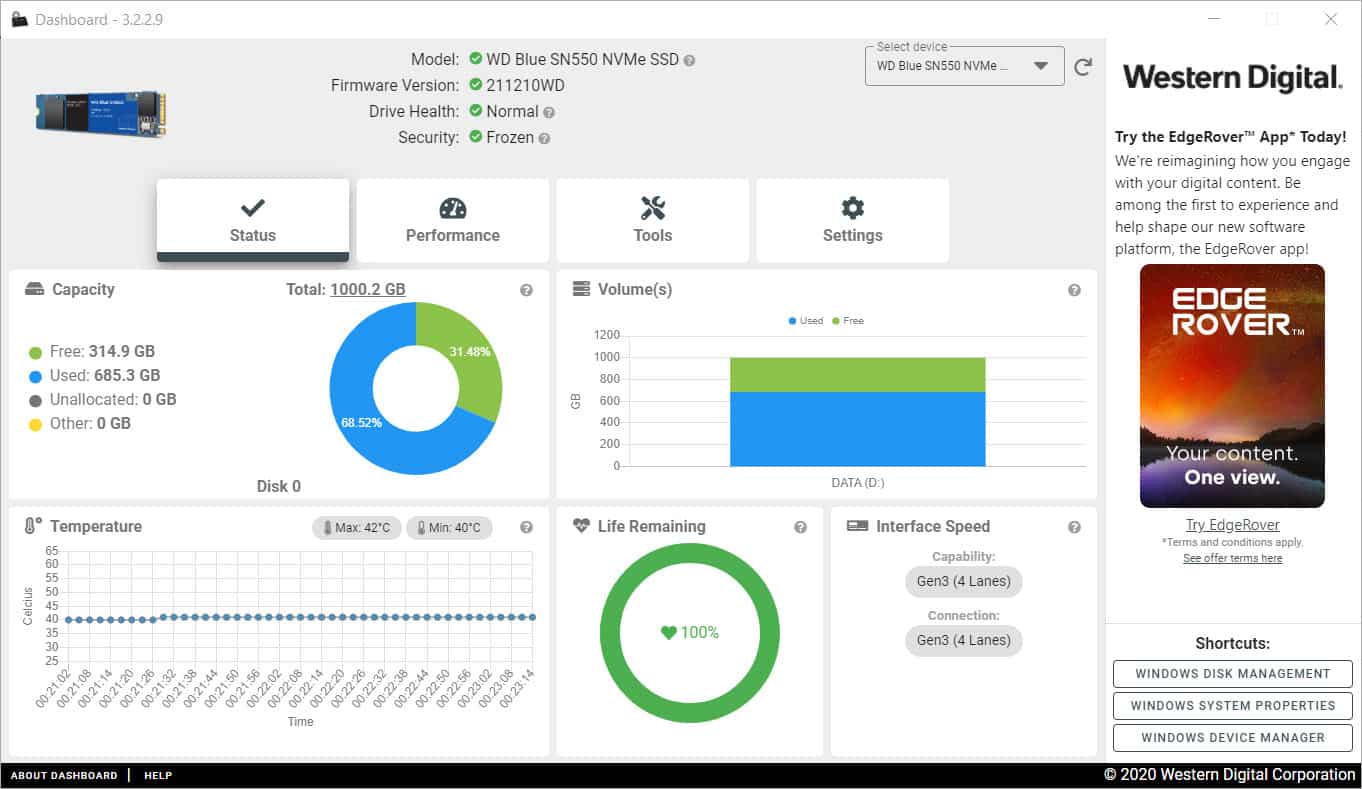Click the WD Blue SSD product image
Viewport: 1362px width, 789px height.
101,114
